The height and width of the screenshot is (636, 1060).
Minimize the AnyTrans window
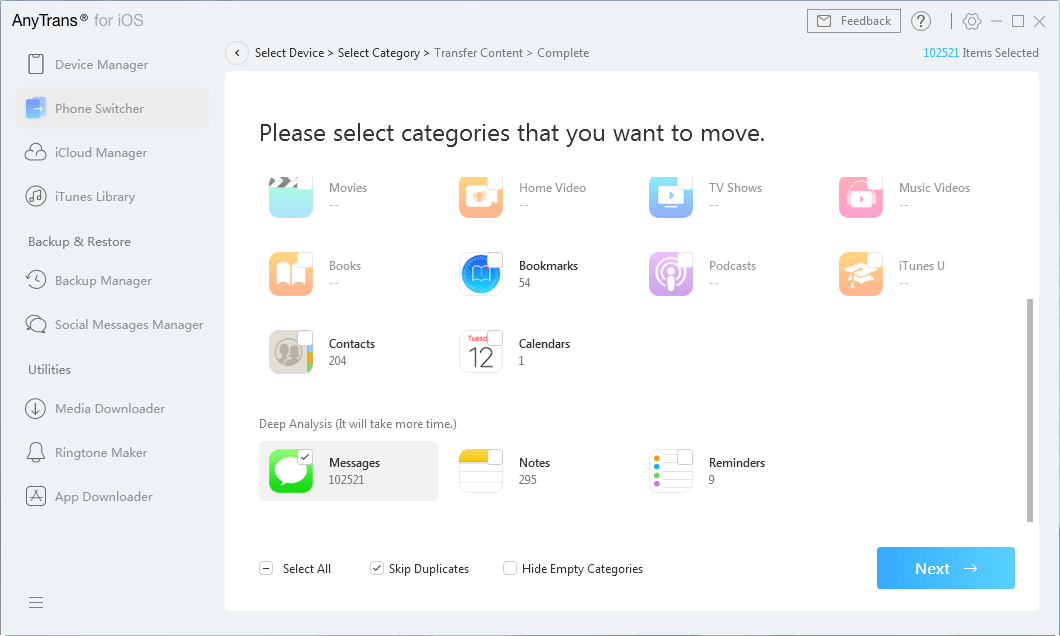tap(996, 21)
